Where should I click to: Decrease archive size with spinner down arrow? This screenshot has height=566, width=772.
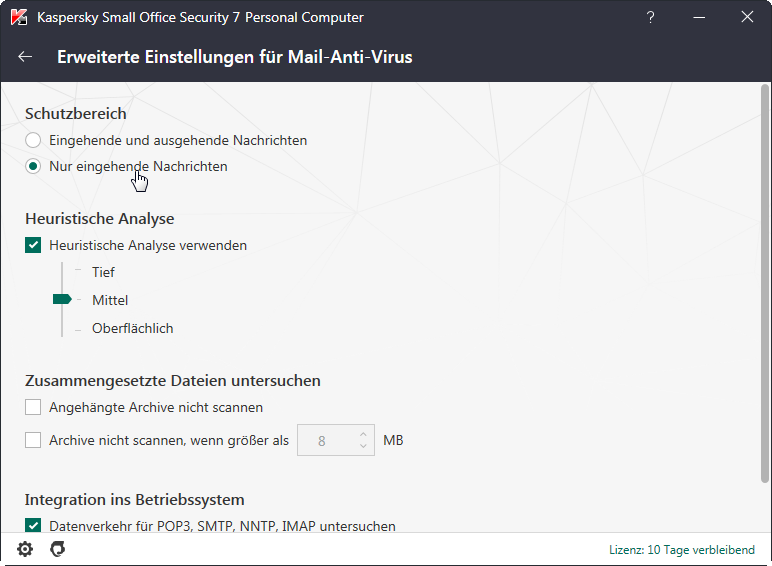pos(363,446)
